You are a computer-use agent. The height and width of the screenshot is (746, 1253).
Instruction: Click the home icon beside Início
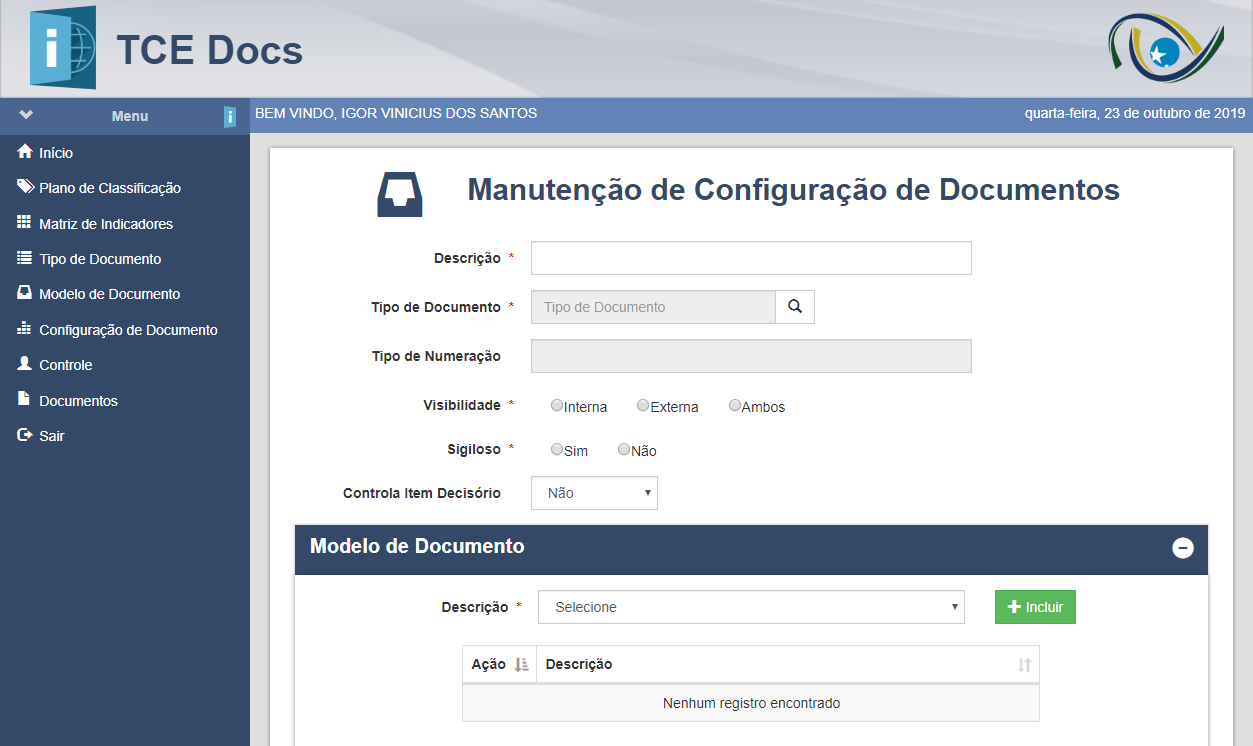coord(25,152)
